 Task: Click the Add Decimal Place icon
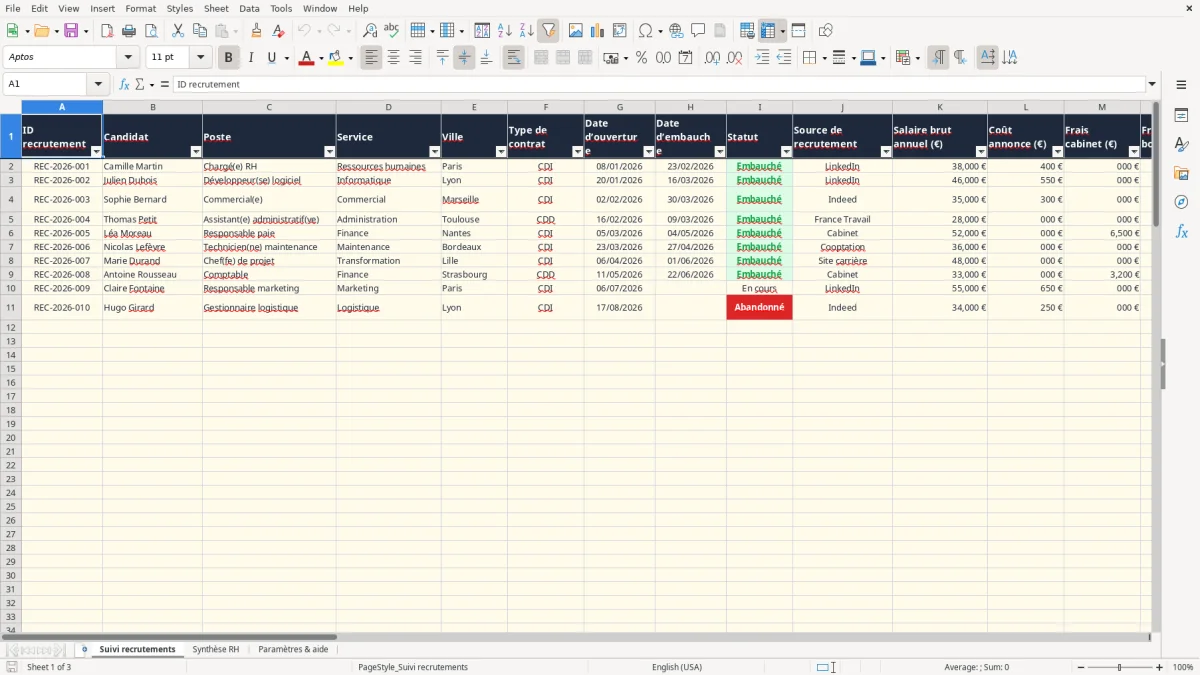(712, 58)
